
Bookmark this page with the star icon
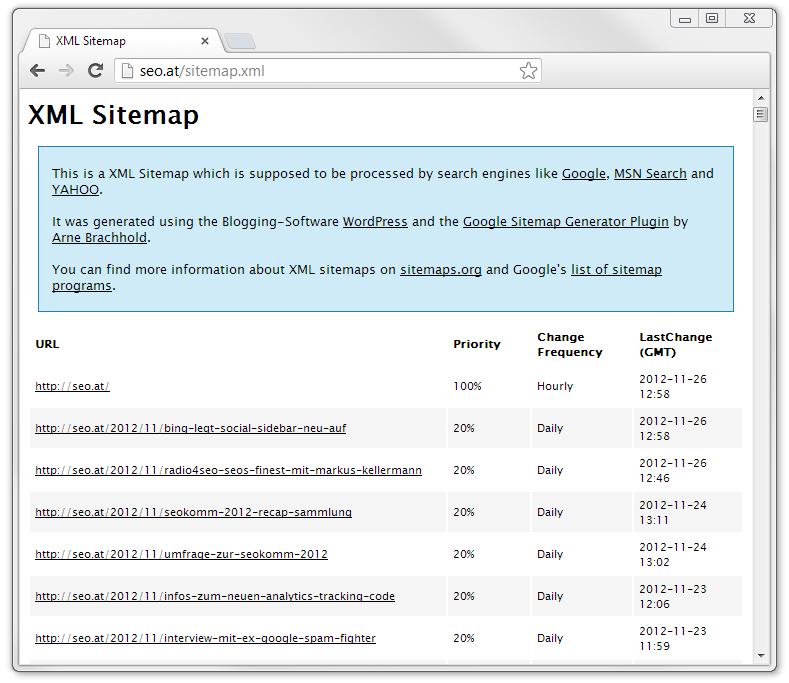[528, 71]
